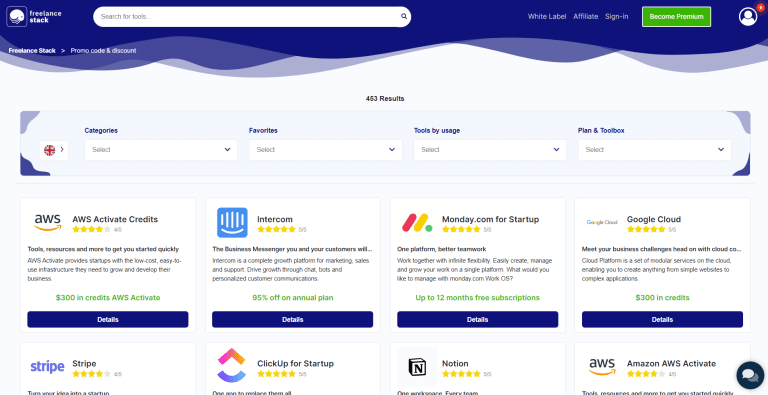Click '95% off on annual plan' offer
Viewport: 768px width, 395px height.
(292, 297)
